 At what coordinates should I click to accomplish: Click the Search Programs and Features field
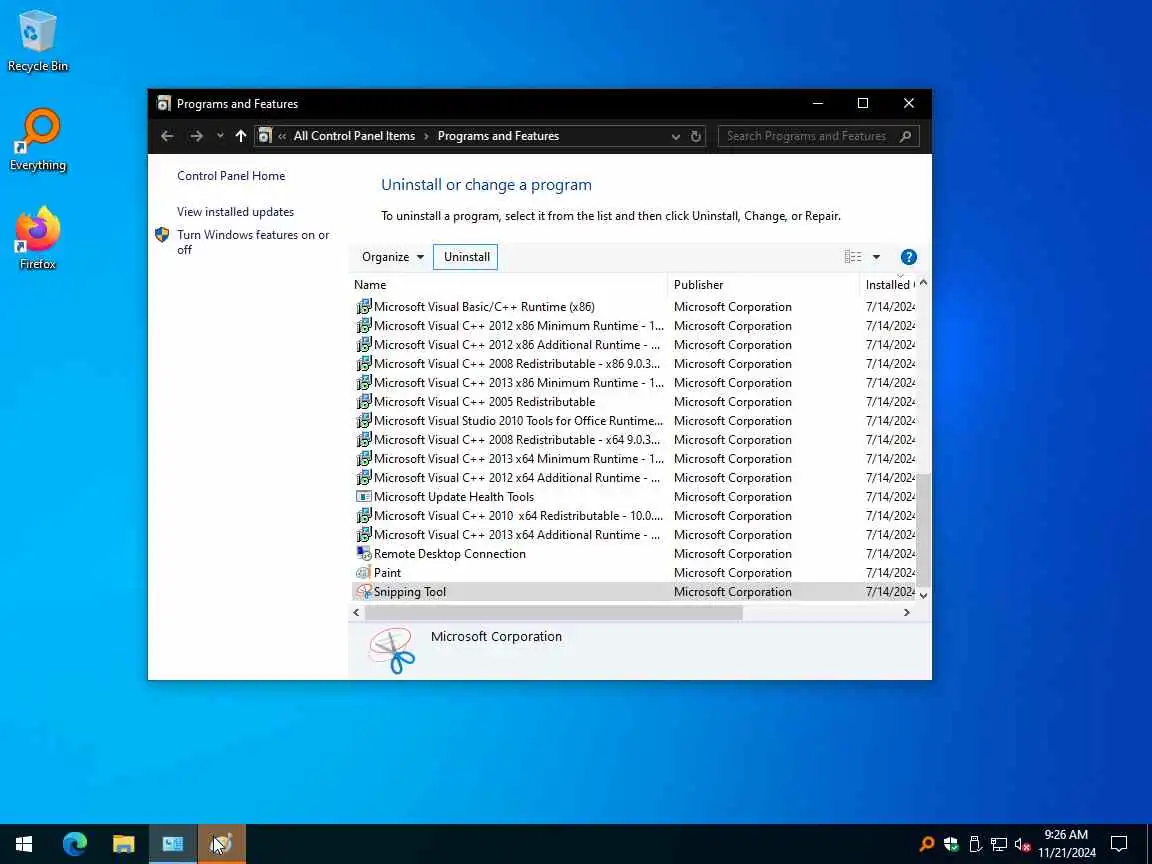pos(818,136)
